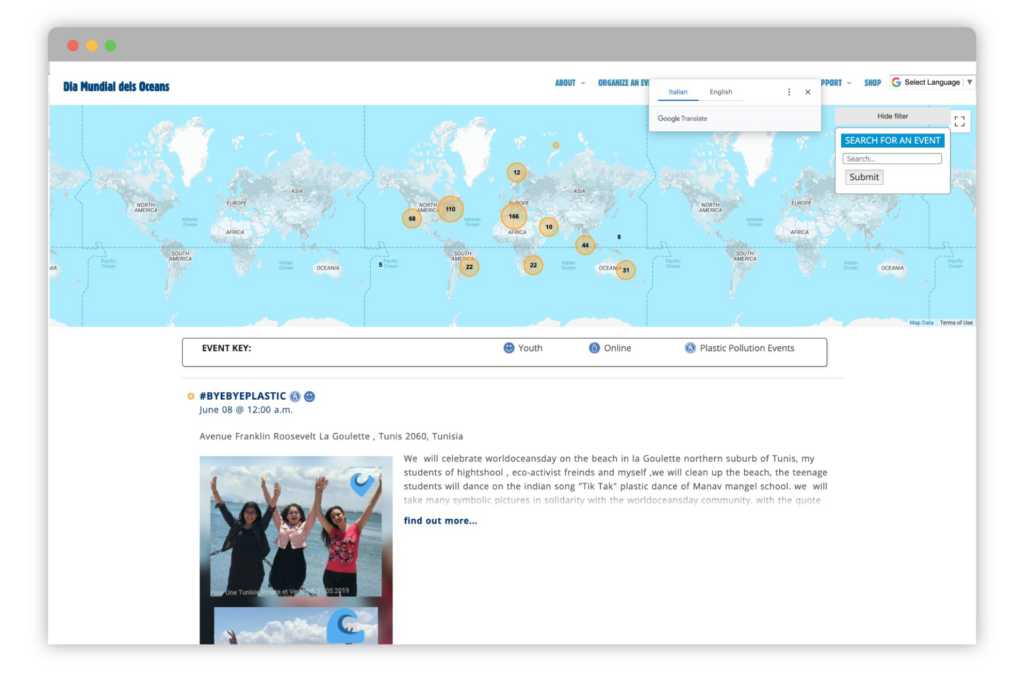The image size is (1024, 683).
Task: Open the SHOP menu item
Action: pos(872,83)
